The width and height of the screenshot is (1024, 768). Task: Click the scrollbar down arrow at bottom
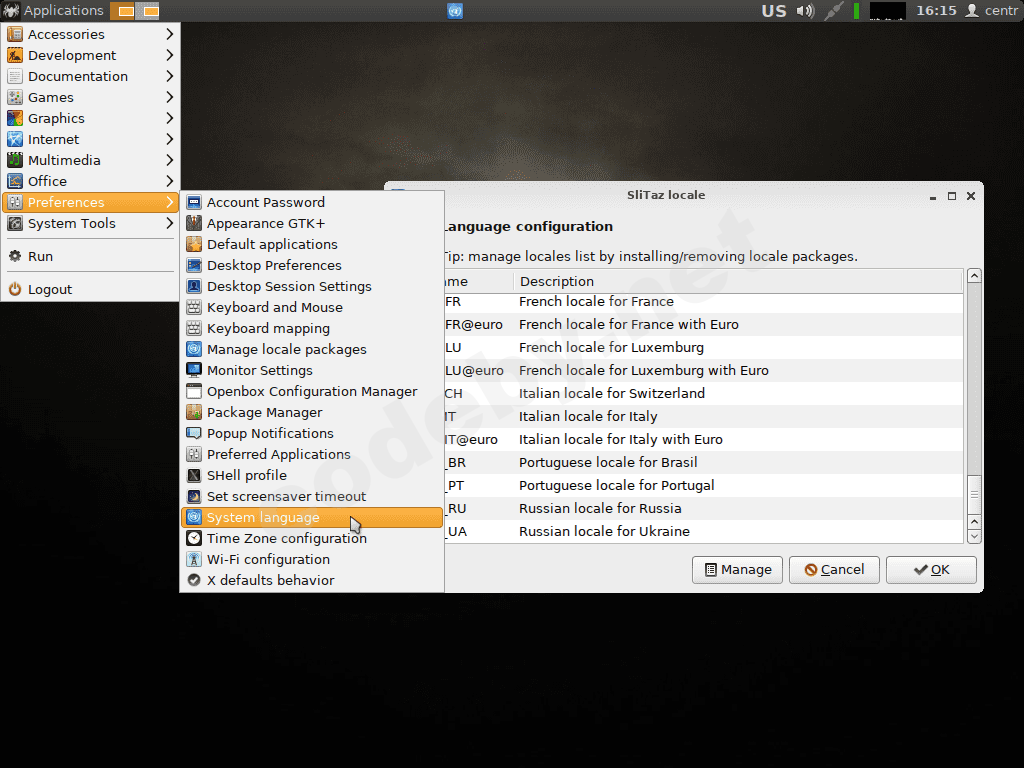coord(974,536)
